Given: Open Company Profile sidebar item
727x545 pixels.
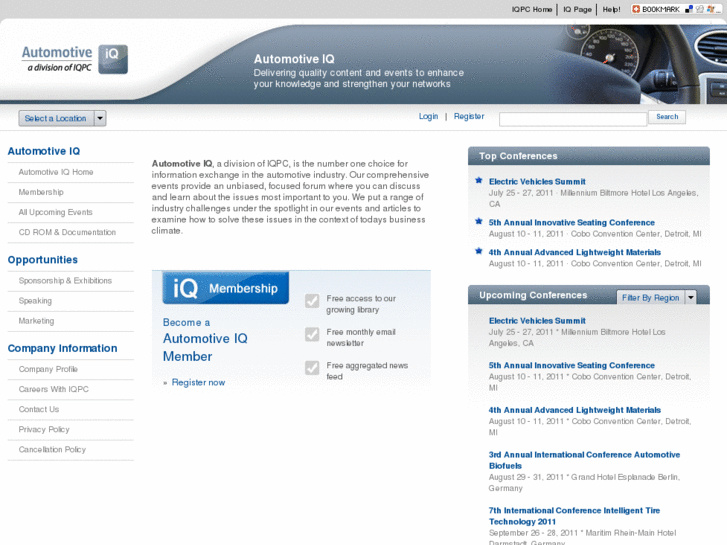Looking at the screenshot, I should pos(48,369).
